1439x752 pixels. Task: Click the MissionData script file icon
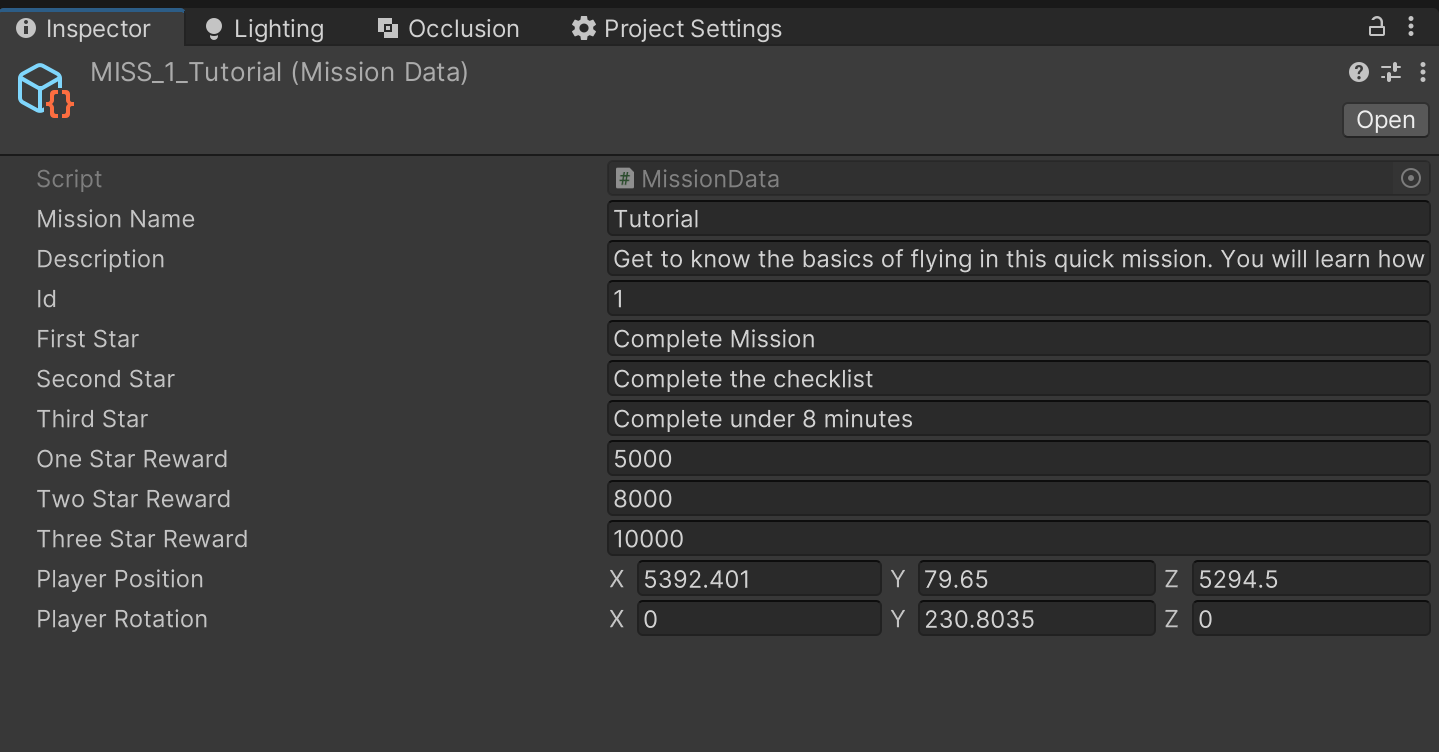[625, 179]
